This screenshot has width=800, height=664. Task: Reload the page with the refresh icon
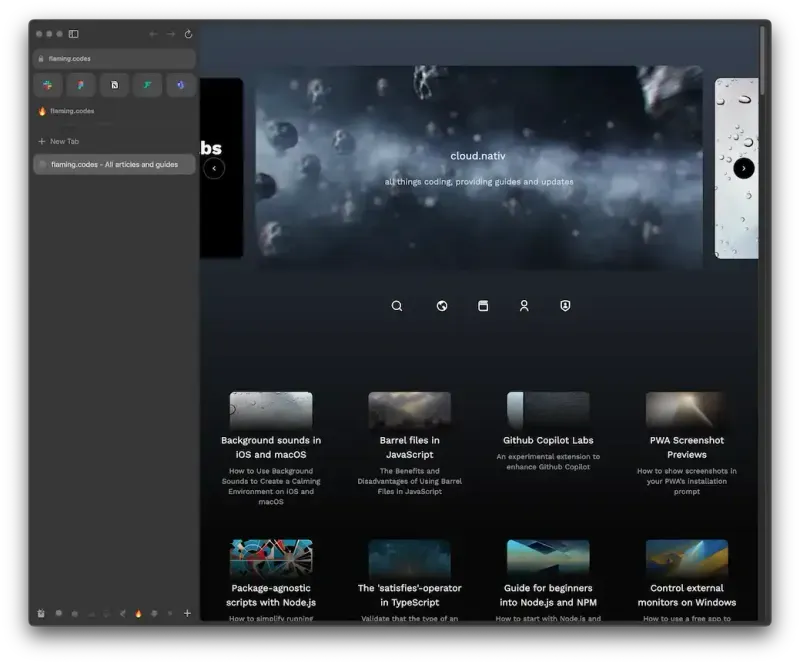(188, 34)
